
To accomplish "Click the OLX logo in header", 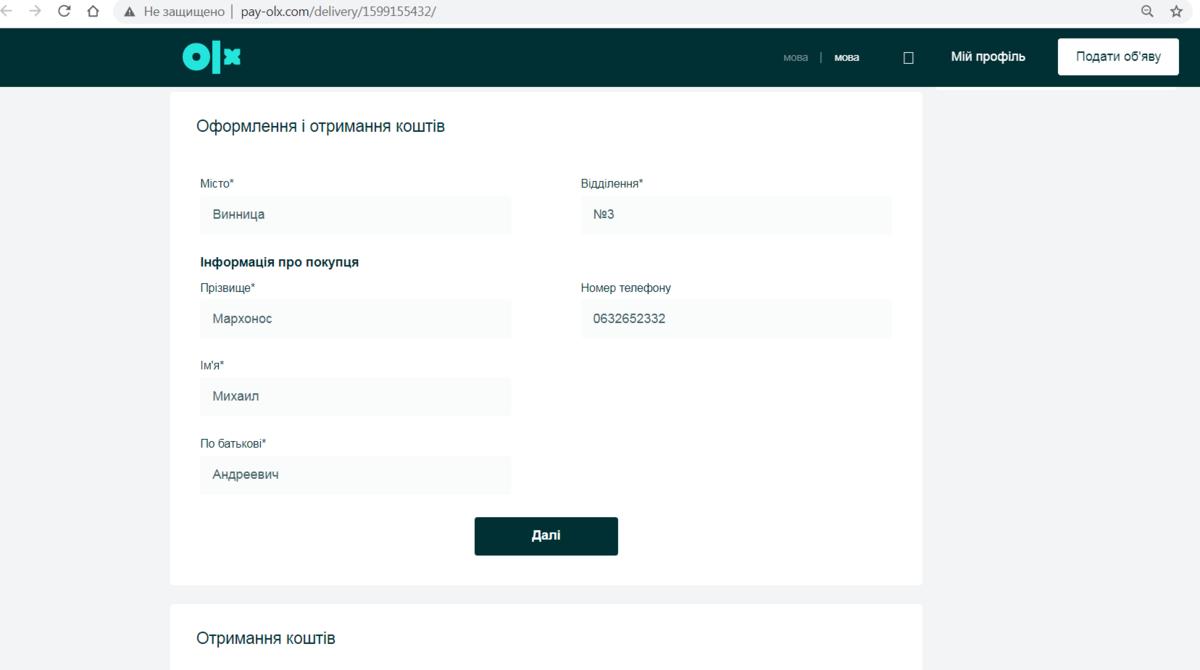I will pyautogui.click(x=212, y=57).
